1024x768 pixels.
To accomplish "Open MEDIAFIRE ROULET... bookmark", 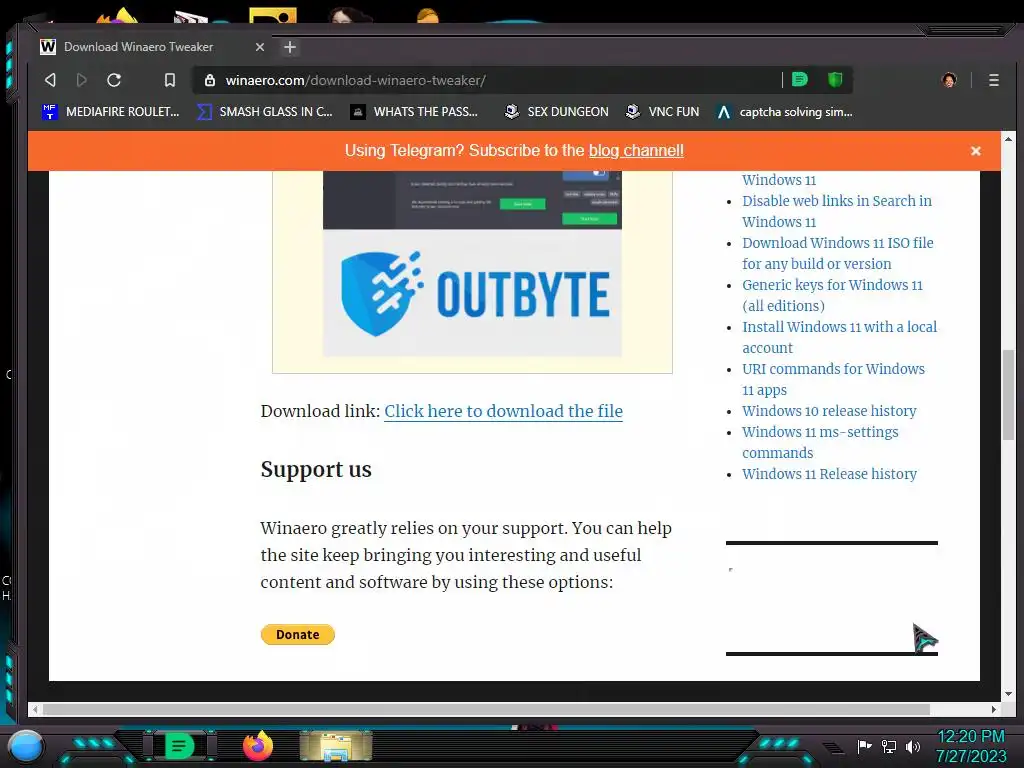I will (110, 112).
